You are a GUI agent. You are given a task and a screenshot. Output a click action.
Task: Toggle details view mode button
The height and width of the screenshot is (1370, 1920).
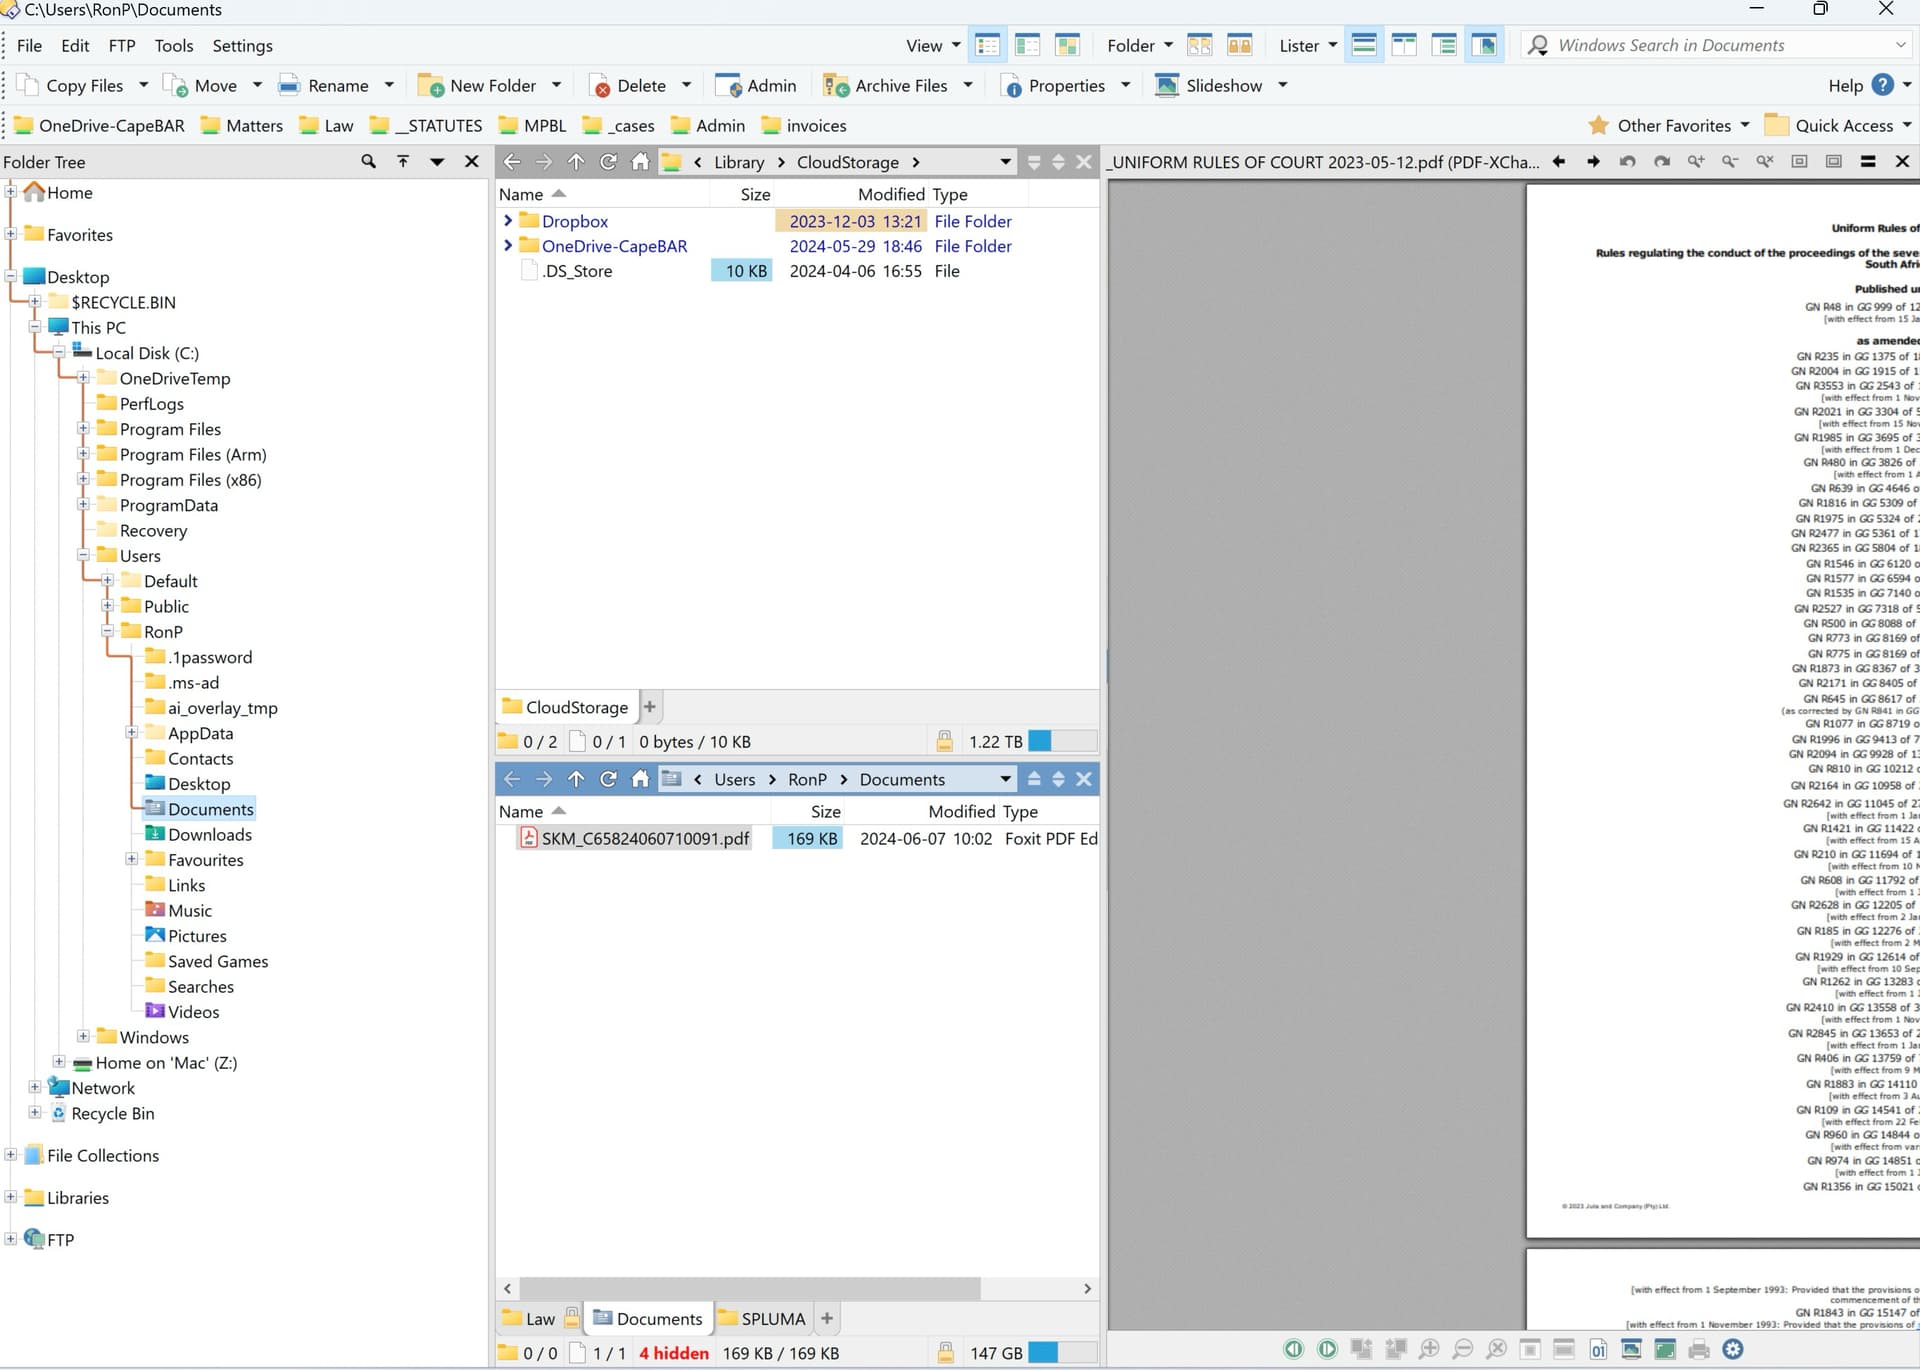[x=988, y=45]
